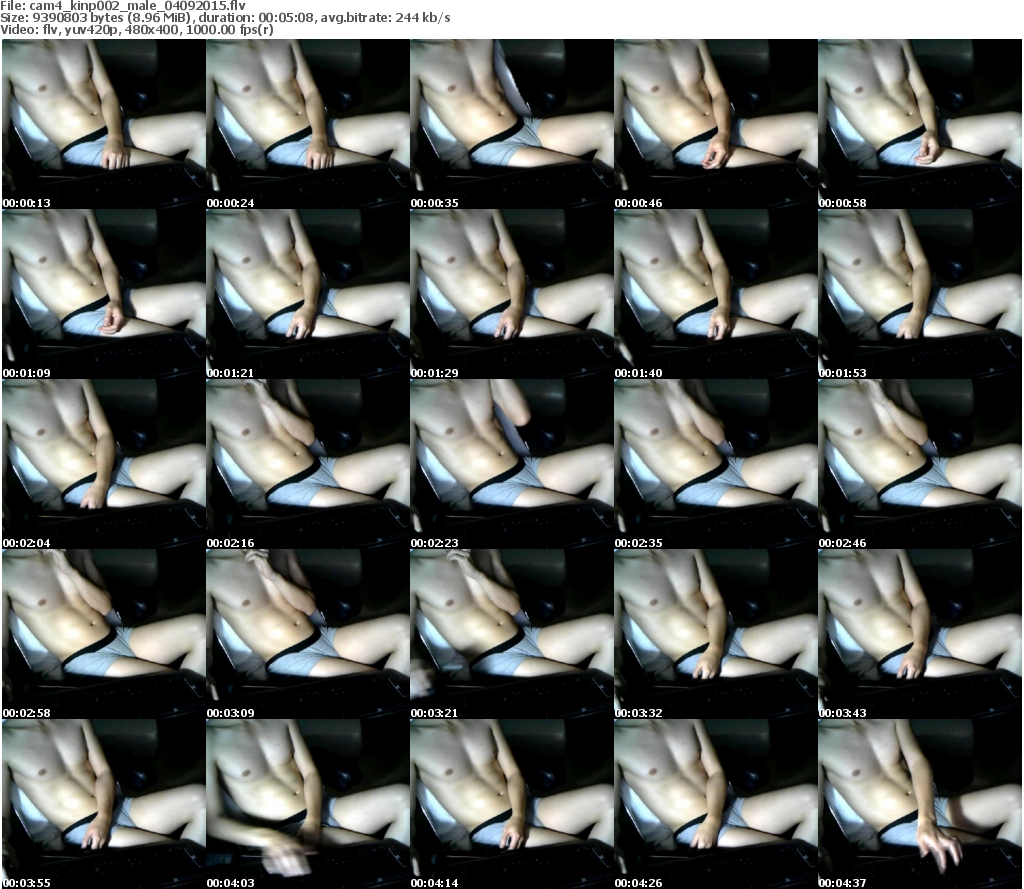Pick the thumbnail labeled 00:01:09
This screenshot has width=1024, height=889.
pyautogui.click(x=104, y=294)
